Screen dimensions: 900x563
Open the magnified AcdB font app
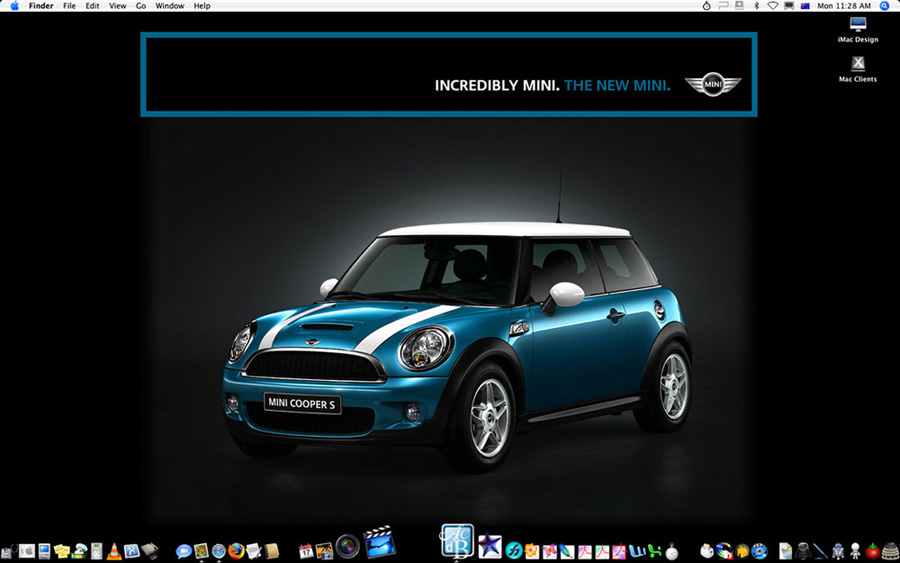(x=457, y=541)
